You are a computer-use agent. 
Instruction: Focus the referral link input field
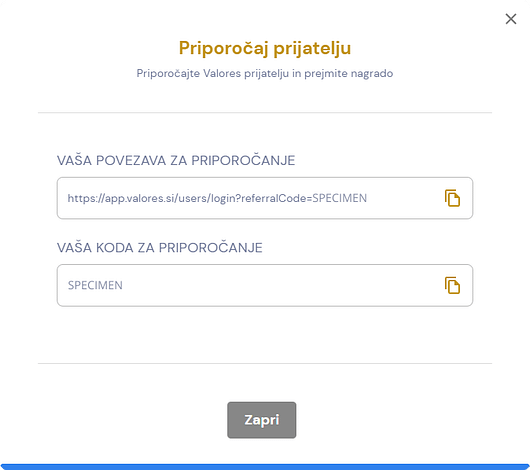pos(265,198)
